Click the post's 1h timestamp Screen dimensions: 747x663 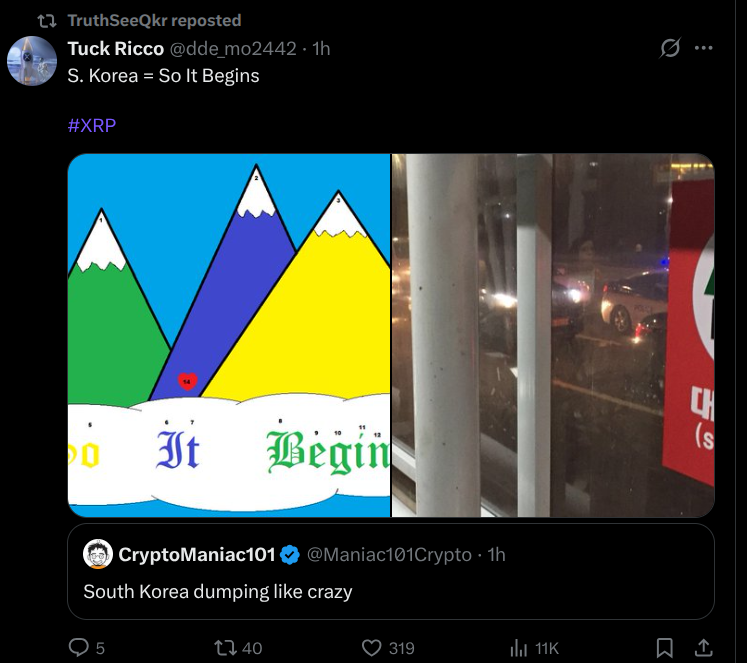[x=321, y=49]
